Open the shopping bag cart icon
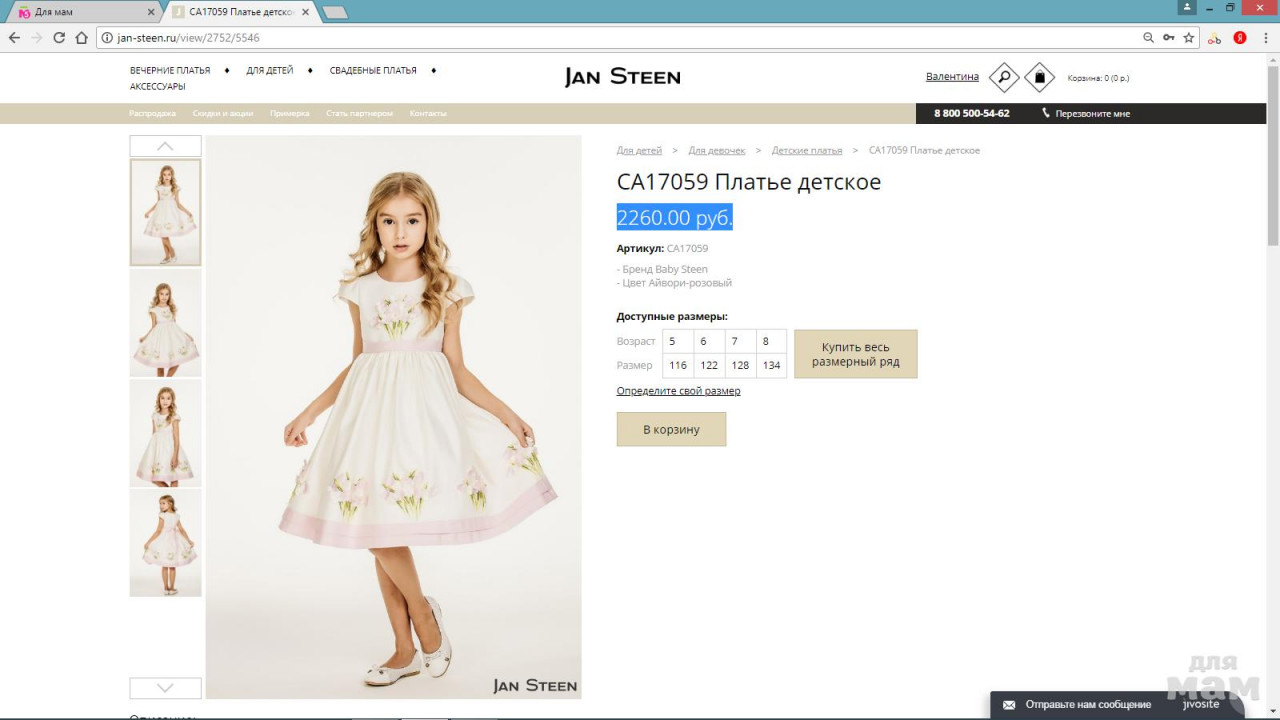Viewport: 1280px width, 720px height. (x=1040, y=78)
